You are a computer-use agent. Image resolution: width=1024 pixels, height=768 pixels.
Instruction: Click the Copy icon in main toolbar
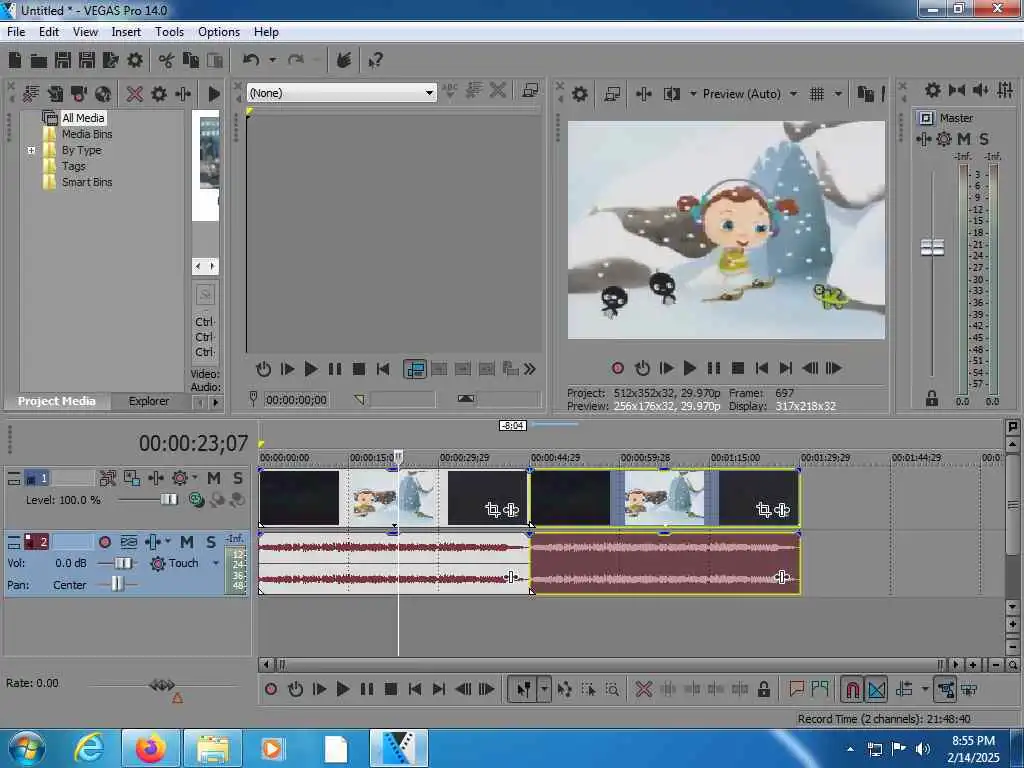click(x=191, y=61)
